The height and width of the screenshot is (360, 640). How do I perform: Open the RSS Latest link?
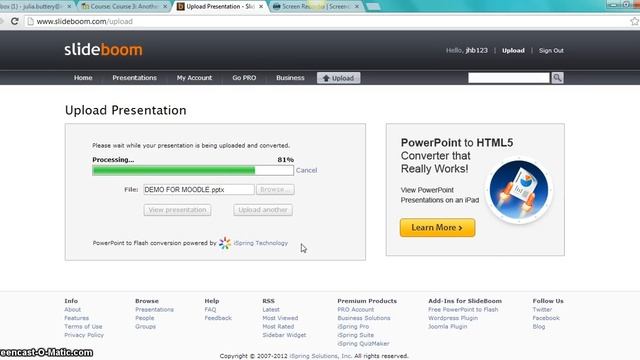click(x=271, y=309)
